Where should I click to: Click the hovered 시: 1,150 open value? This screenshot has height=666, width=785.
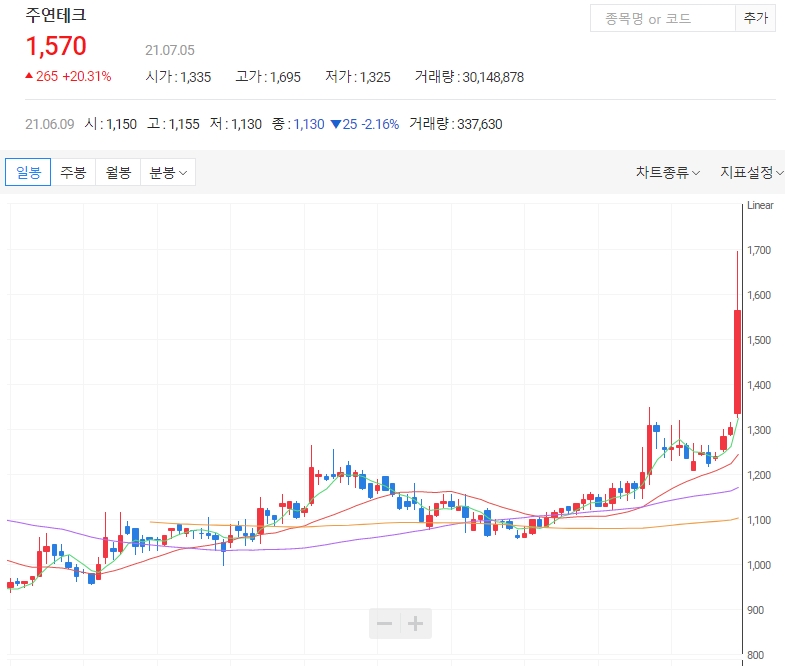click(x=111, y=124)
